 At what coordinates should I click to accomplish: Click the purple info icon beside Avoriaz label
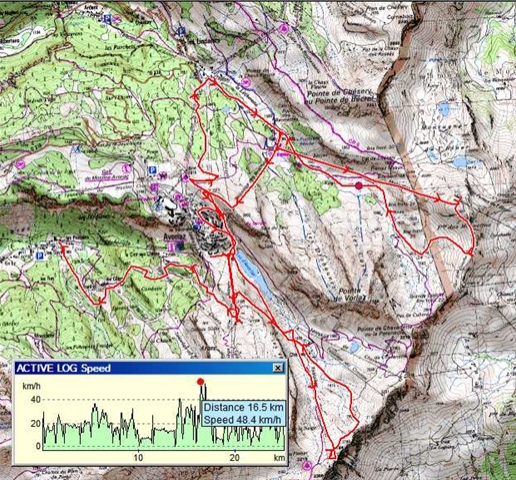coord(172,247)
